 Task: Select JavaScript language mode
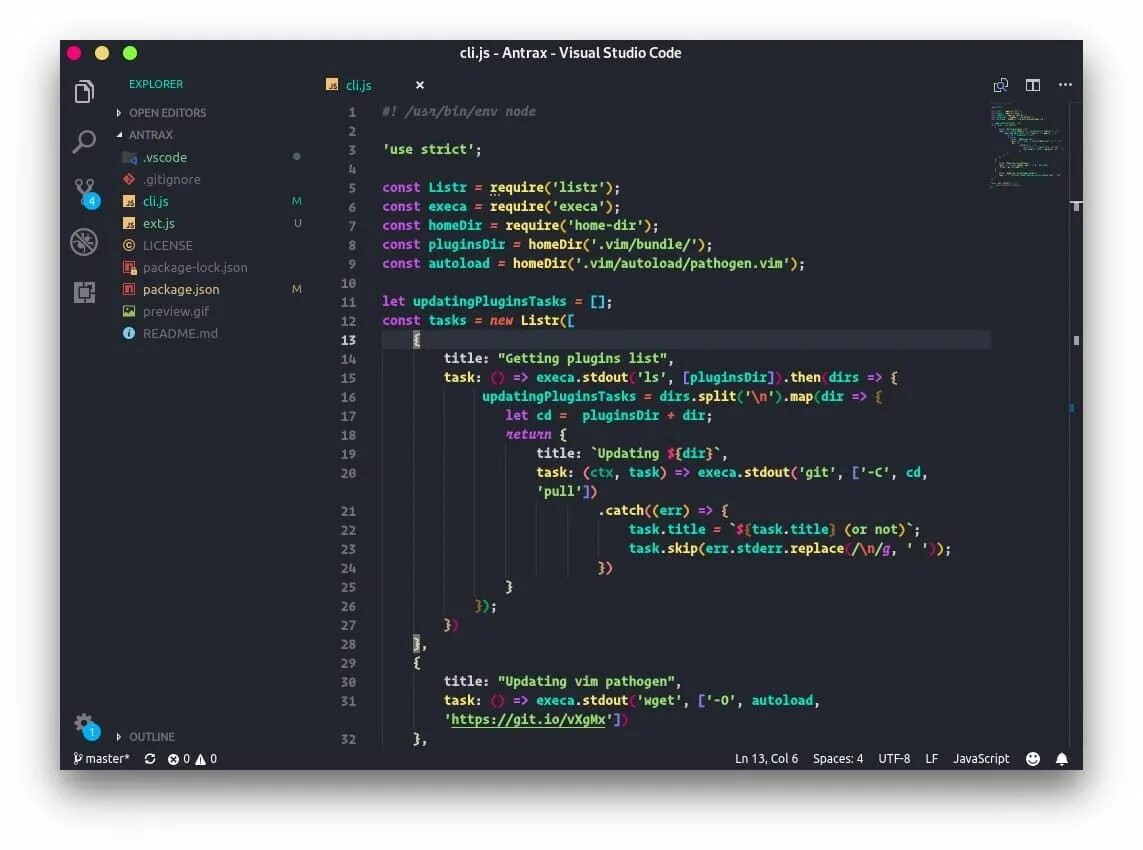[x=981, y=759]
